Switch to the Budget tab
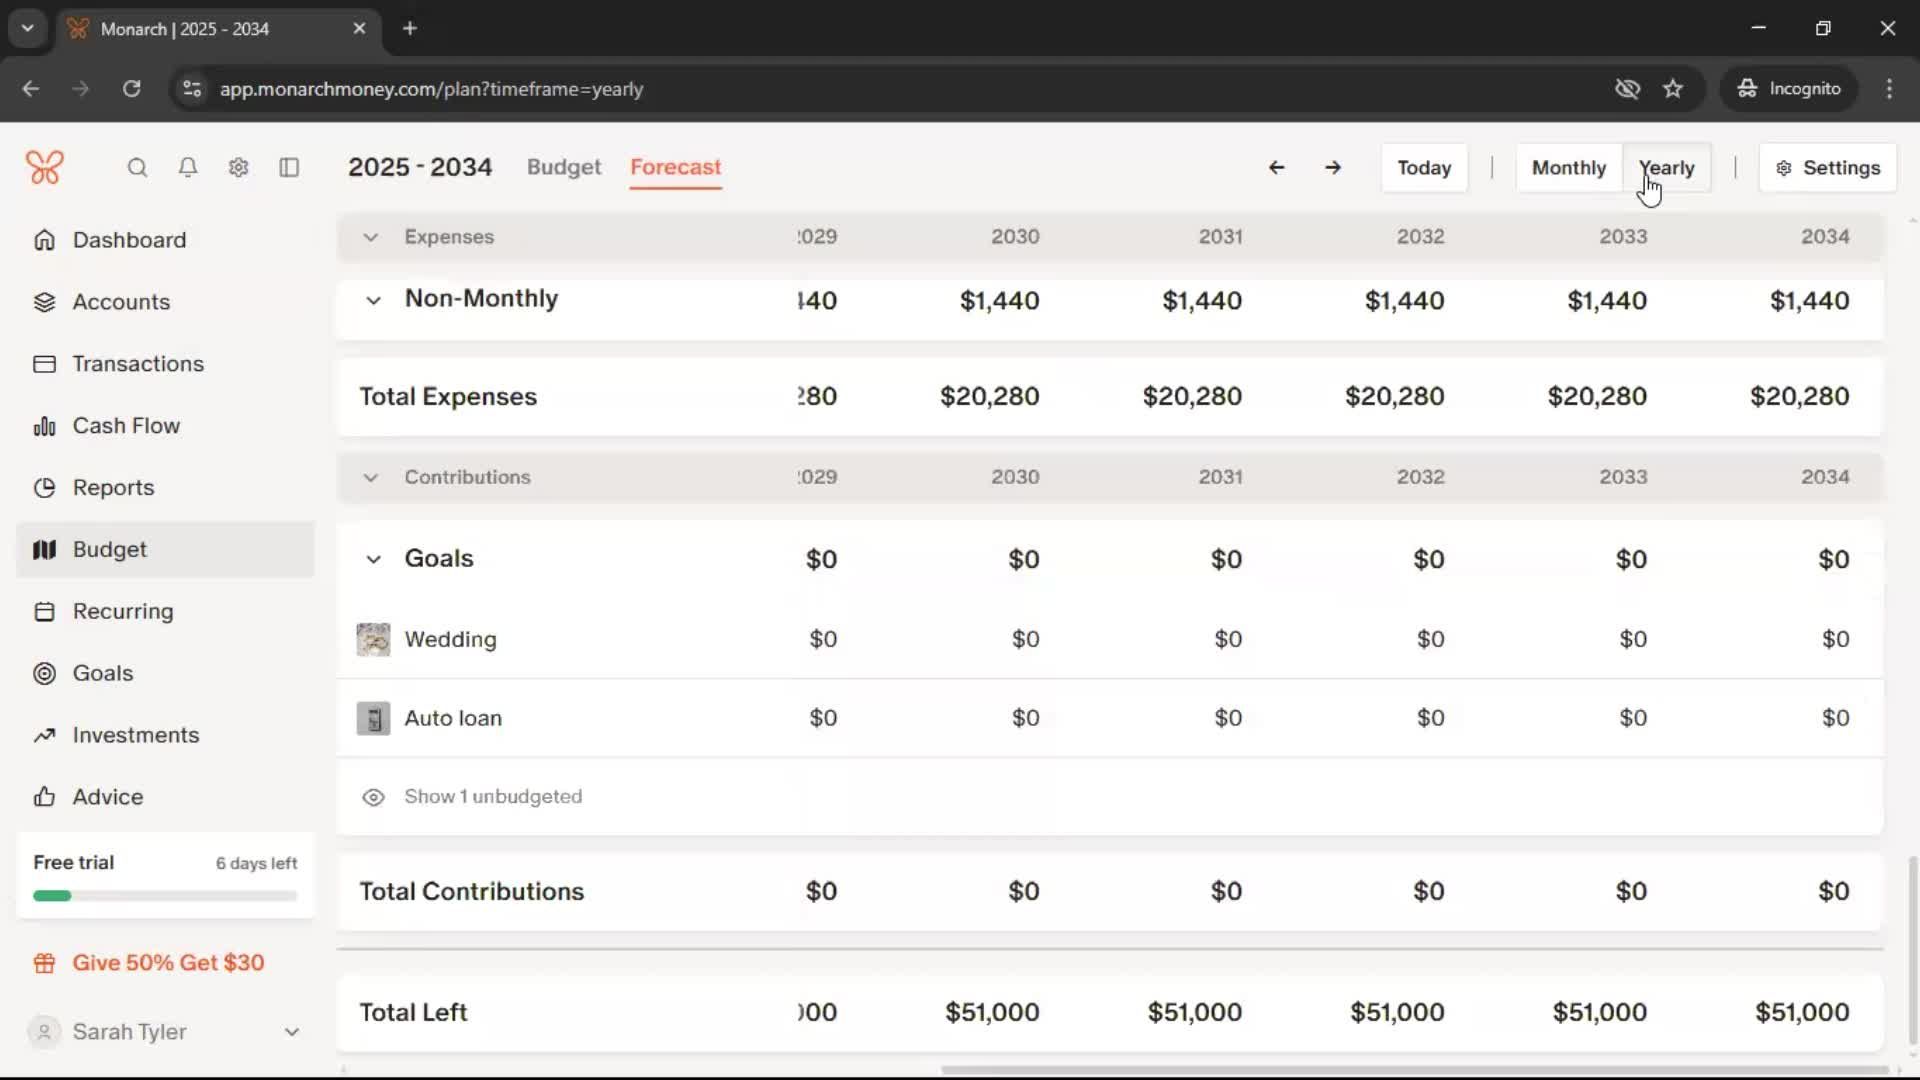 pyautogui.click(x=564, y=167)
